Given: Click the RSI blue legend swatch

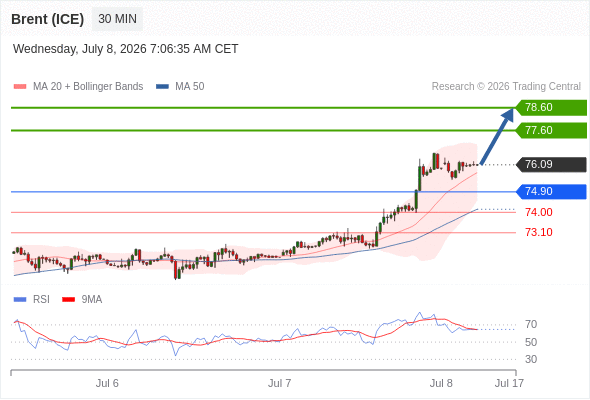Looking at the screenshot, I should 20,300.
